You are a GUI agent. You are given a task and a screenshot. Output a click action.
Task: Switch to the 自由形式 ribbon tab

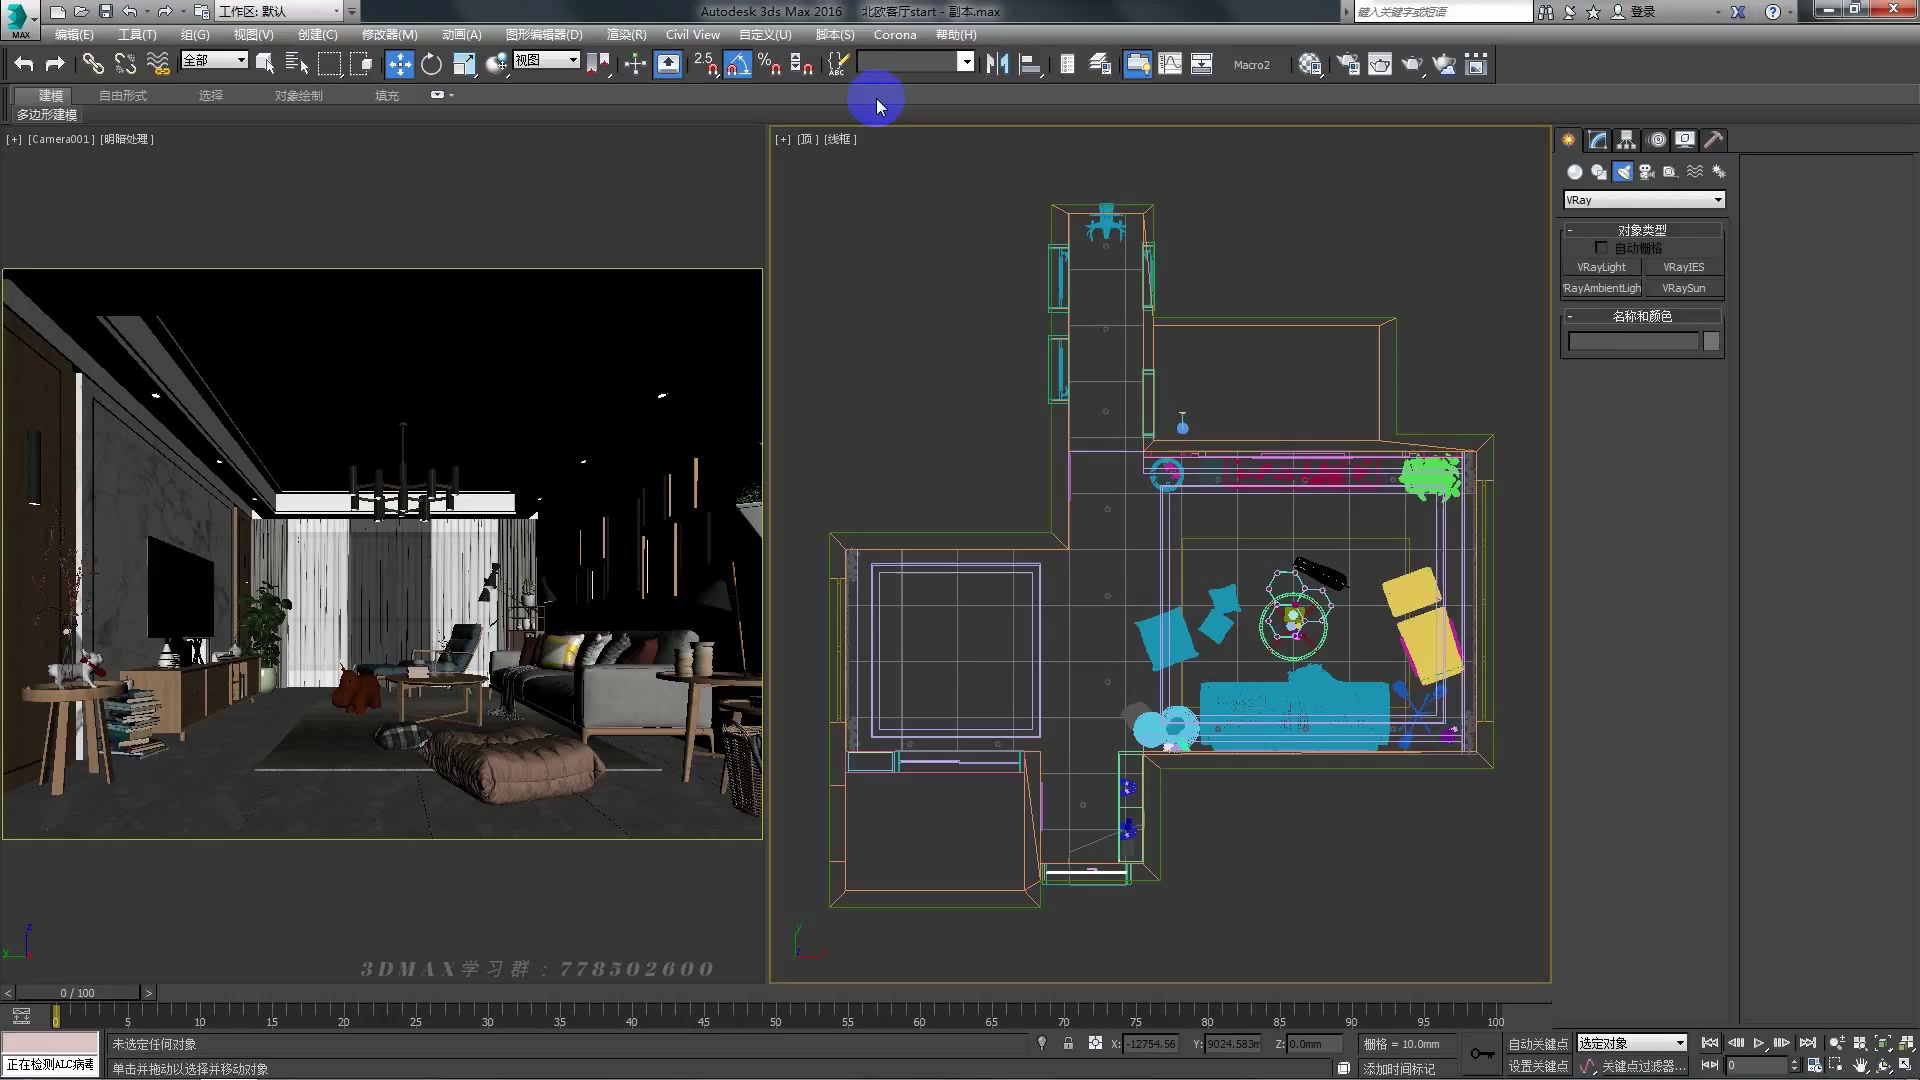(x=123, y=96)
